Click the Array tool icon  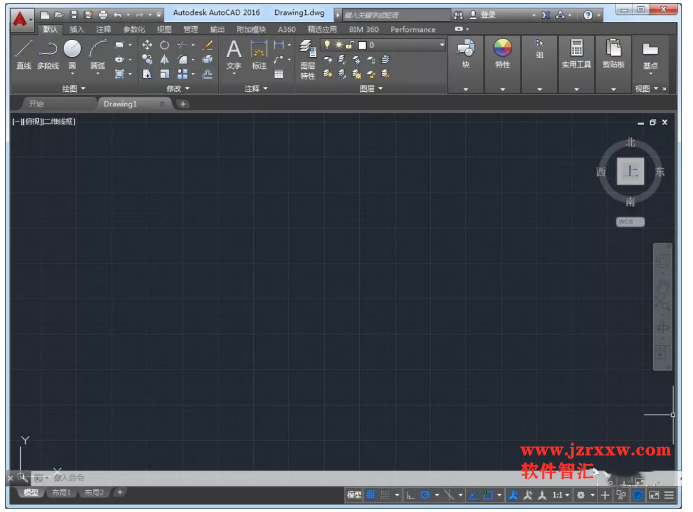point(182,74)
